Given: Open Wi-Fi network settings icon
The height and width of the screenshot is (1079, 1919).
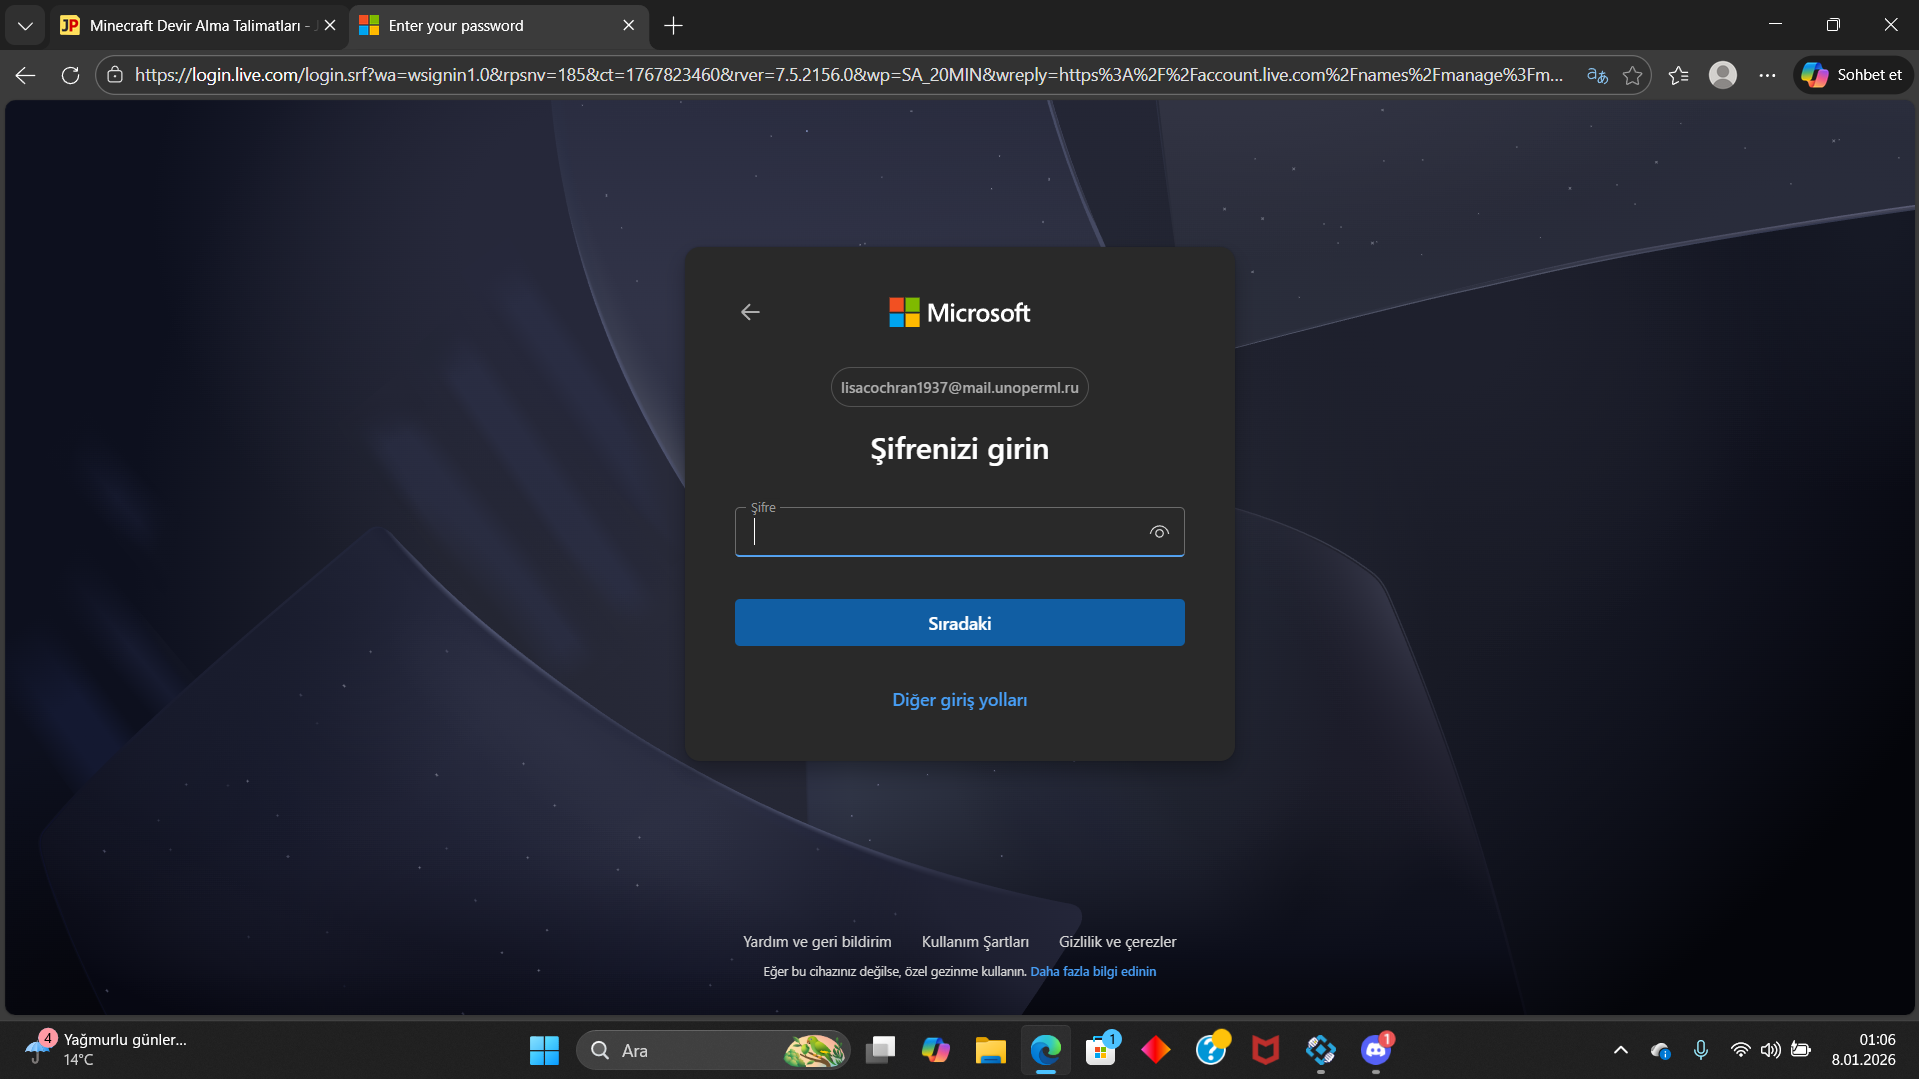Looking at the screenshot, I should coord(1741,1050).
